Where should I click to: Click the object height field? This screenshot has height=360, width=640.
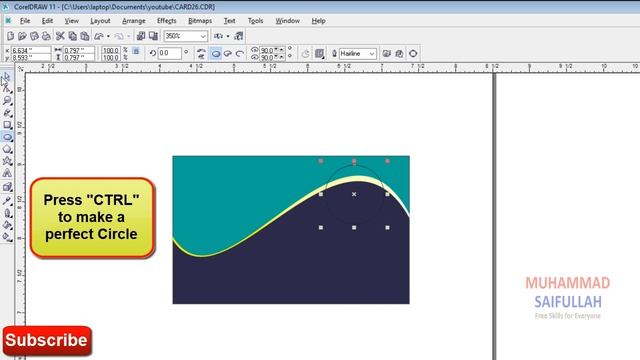[79, 58]
